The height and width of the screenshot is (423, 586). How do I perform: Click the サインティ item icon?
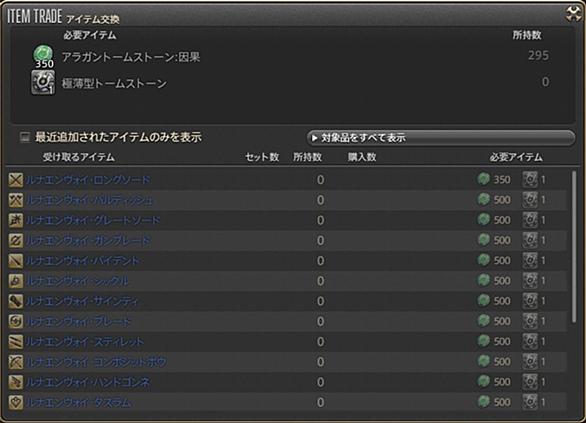tap(16, 301)
